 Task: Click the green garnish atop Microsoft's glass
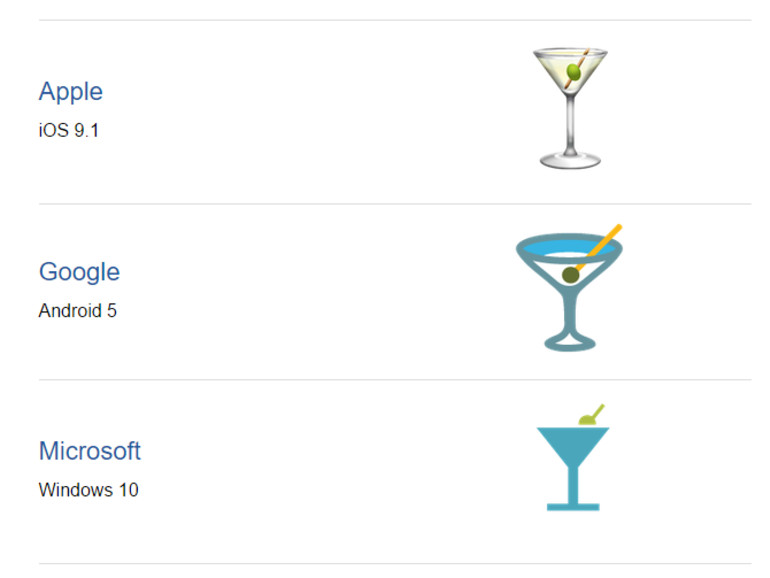[x=591, y=415]
